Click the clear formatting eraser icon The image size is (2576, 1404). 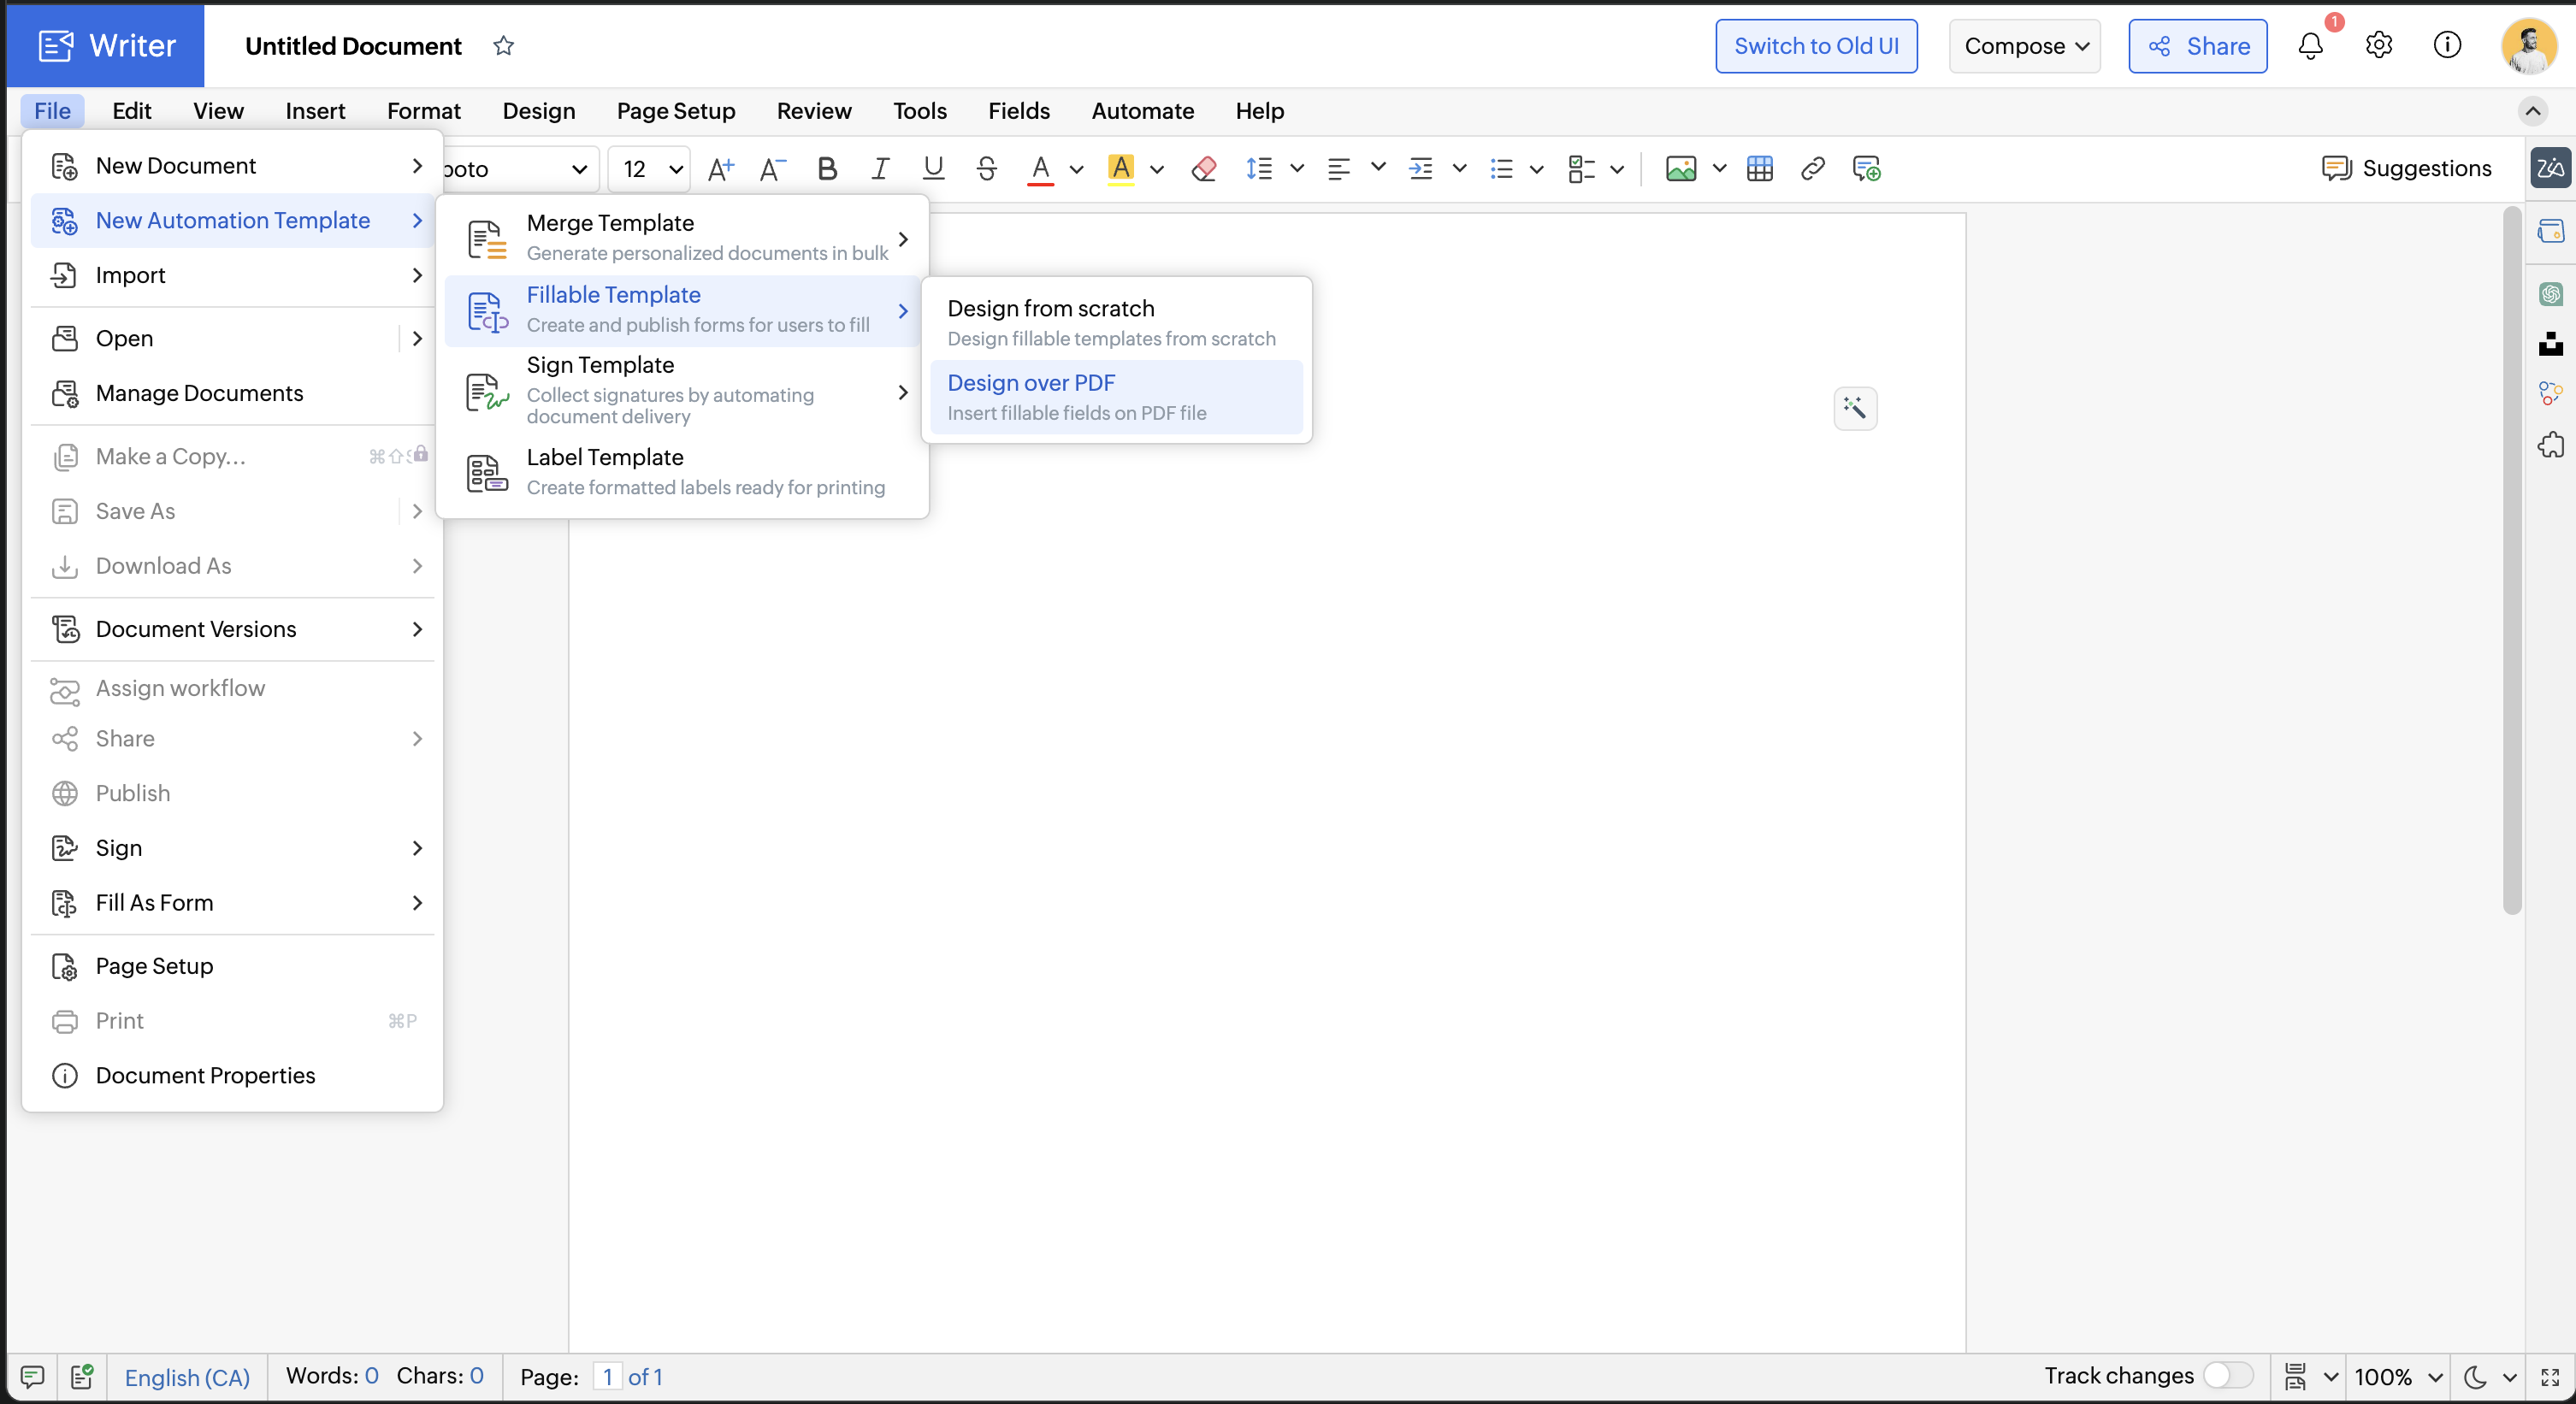tap(1204, 169)
